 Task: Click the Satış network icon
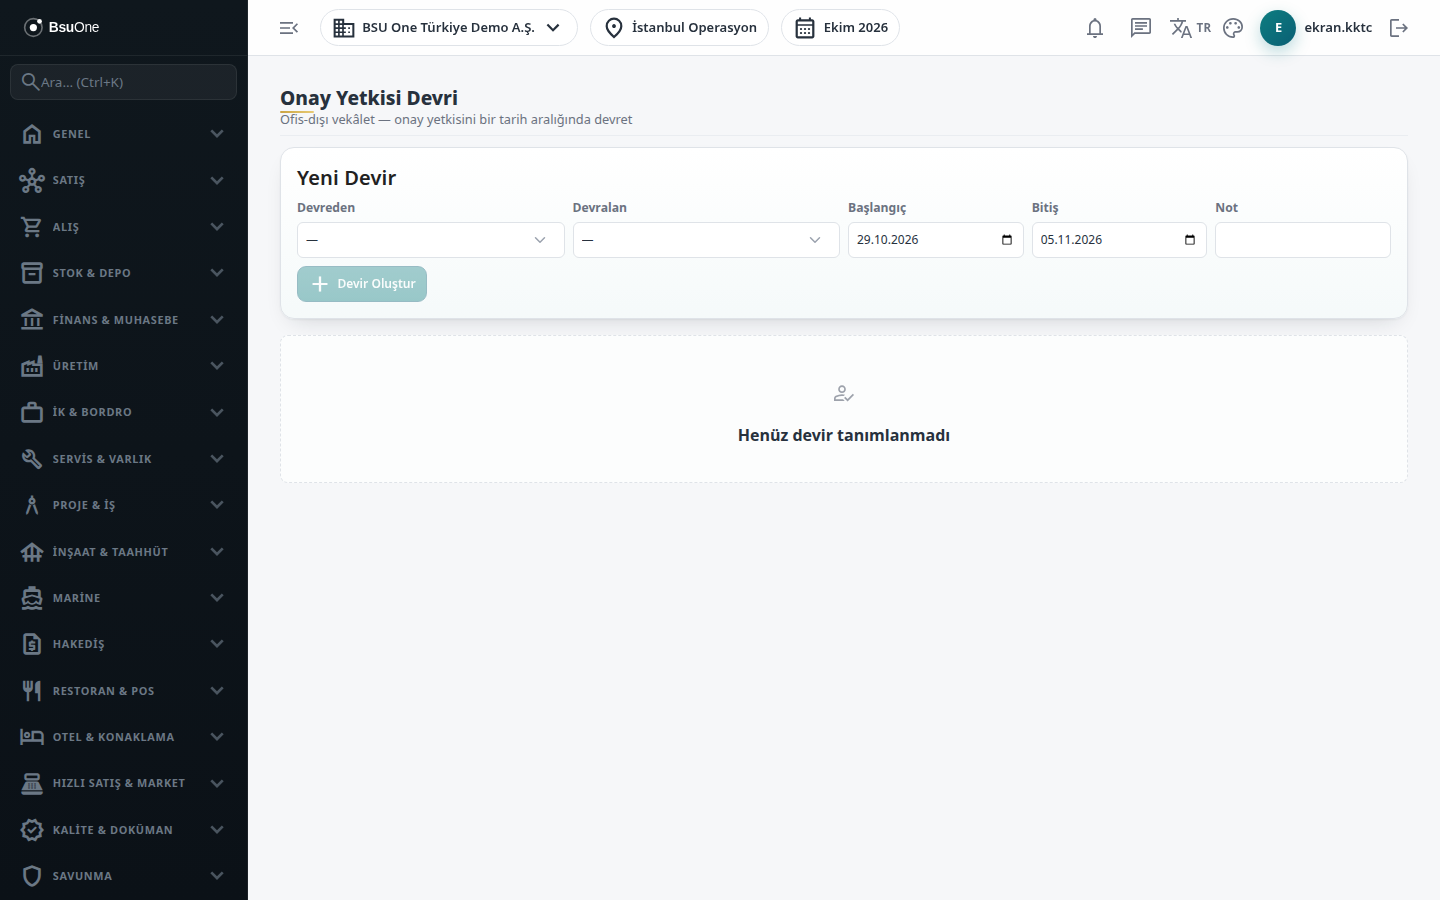[32, 180]
